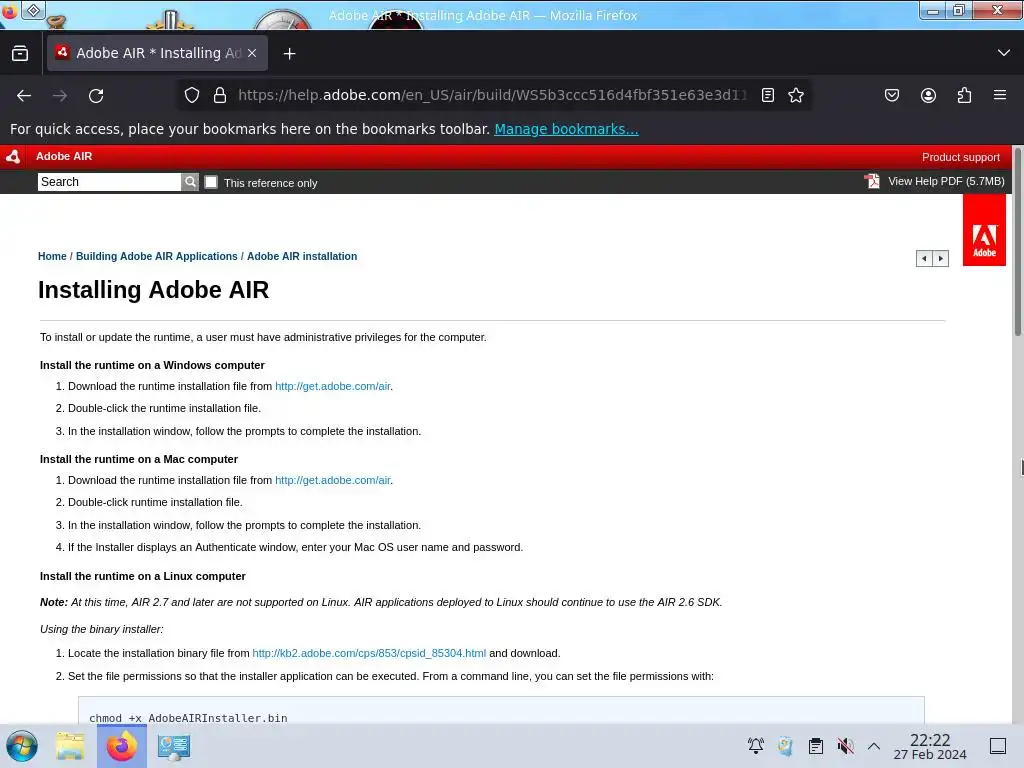The height and width of the screenshot is (768, 1024).
Task: Open Building Adobe AIR Applications breadcrumb
Action: pos(157,257)
